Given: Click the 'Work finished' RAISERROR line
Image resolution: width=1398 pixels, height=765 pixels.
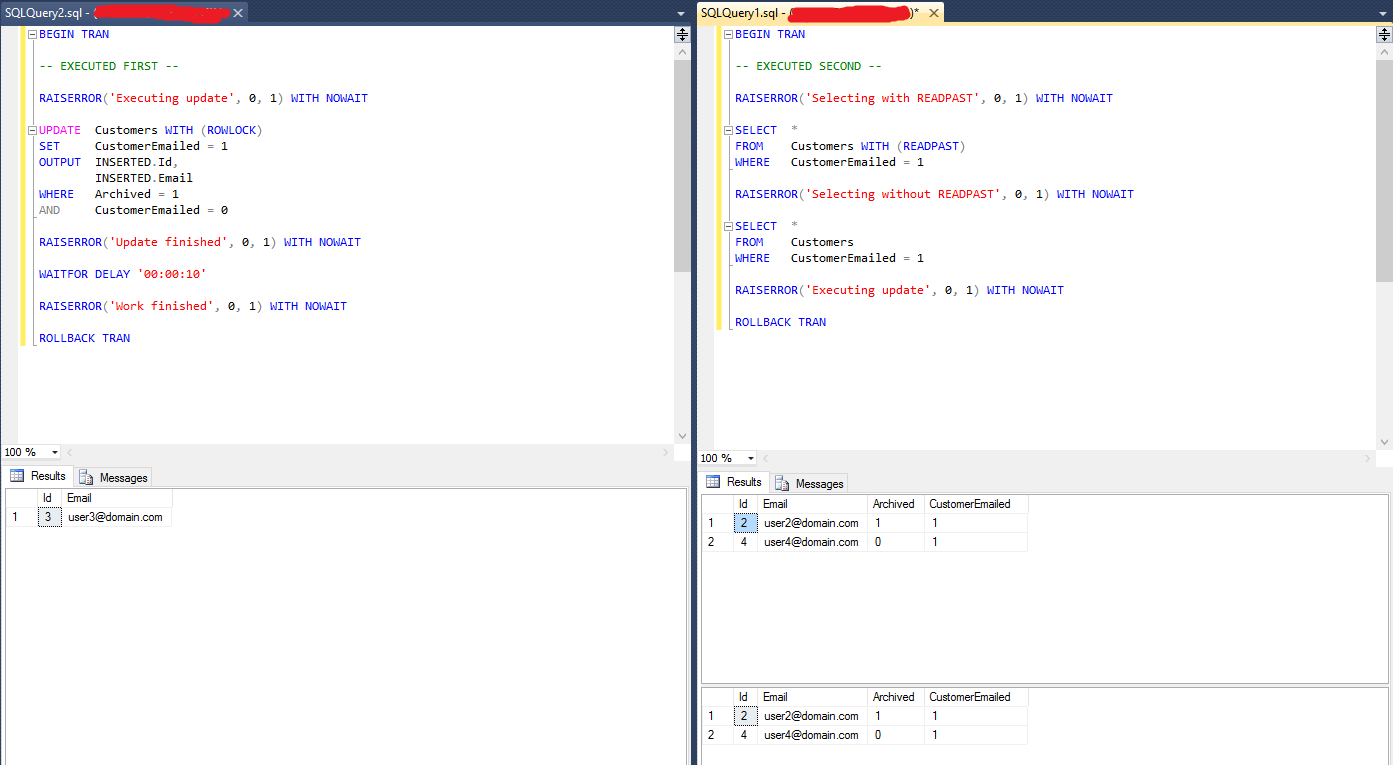Looking at the screenshot, I should click(x=193, y=306).
